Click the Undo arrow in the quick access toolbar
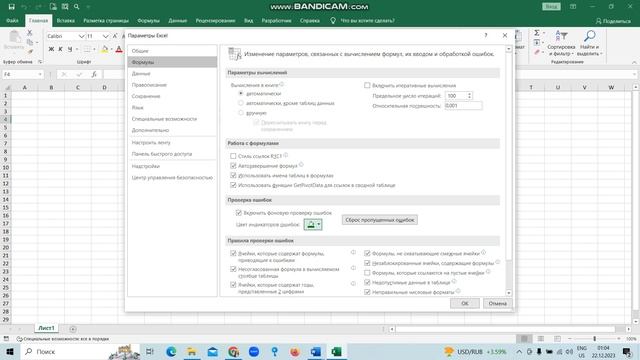The image size is (640, 360). (x=24, y=7)
